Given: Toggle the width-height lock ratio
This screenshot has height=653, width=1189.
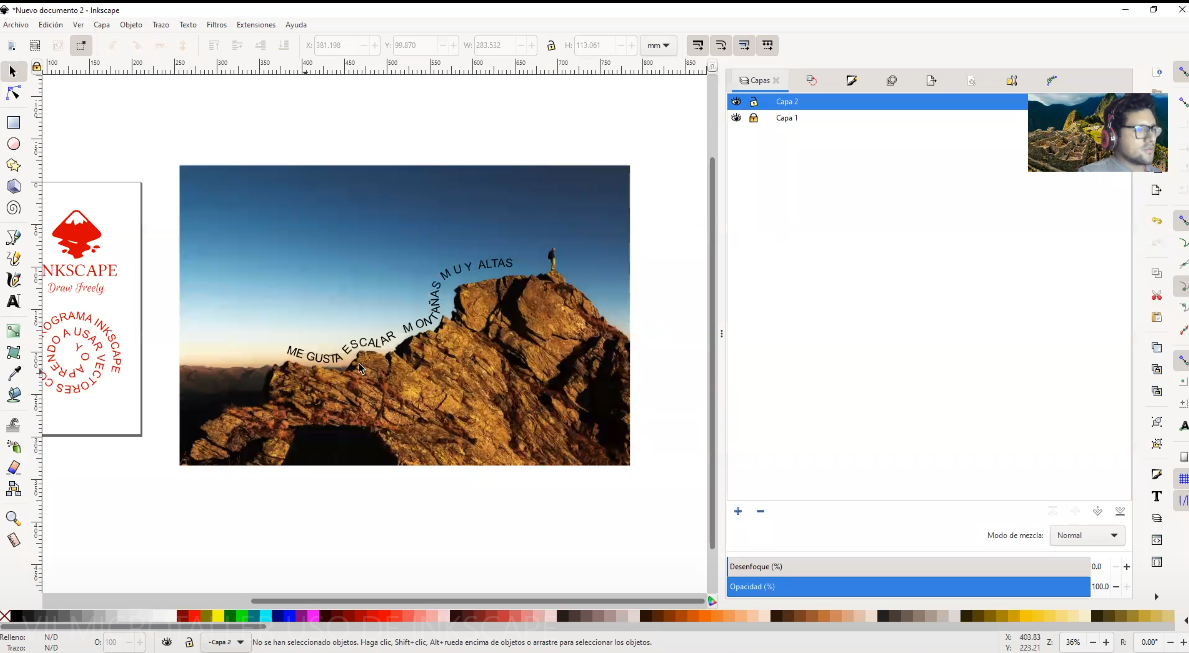Looking at the screenshot, I should coord(551,45).
